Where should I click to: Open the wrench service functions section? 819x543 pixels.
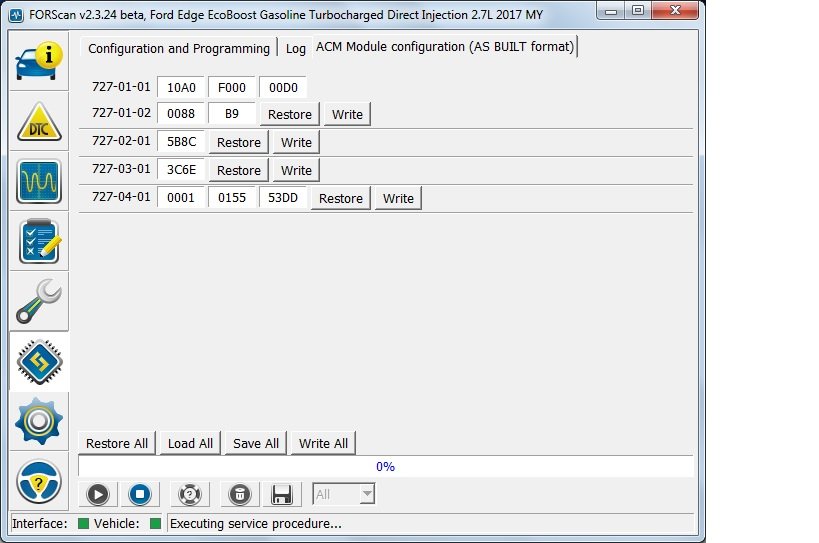pyautogui.click(x=39, y=301)
